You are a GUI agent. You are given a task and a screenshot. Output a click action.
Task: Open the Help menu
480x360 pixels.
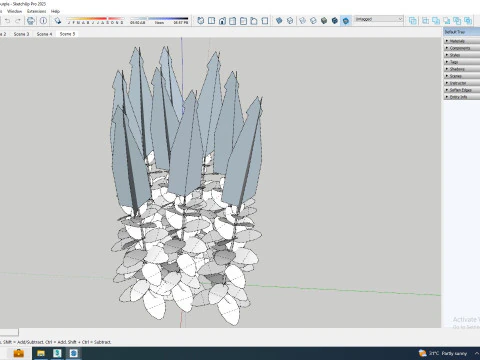[55, 11]
